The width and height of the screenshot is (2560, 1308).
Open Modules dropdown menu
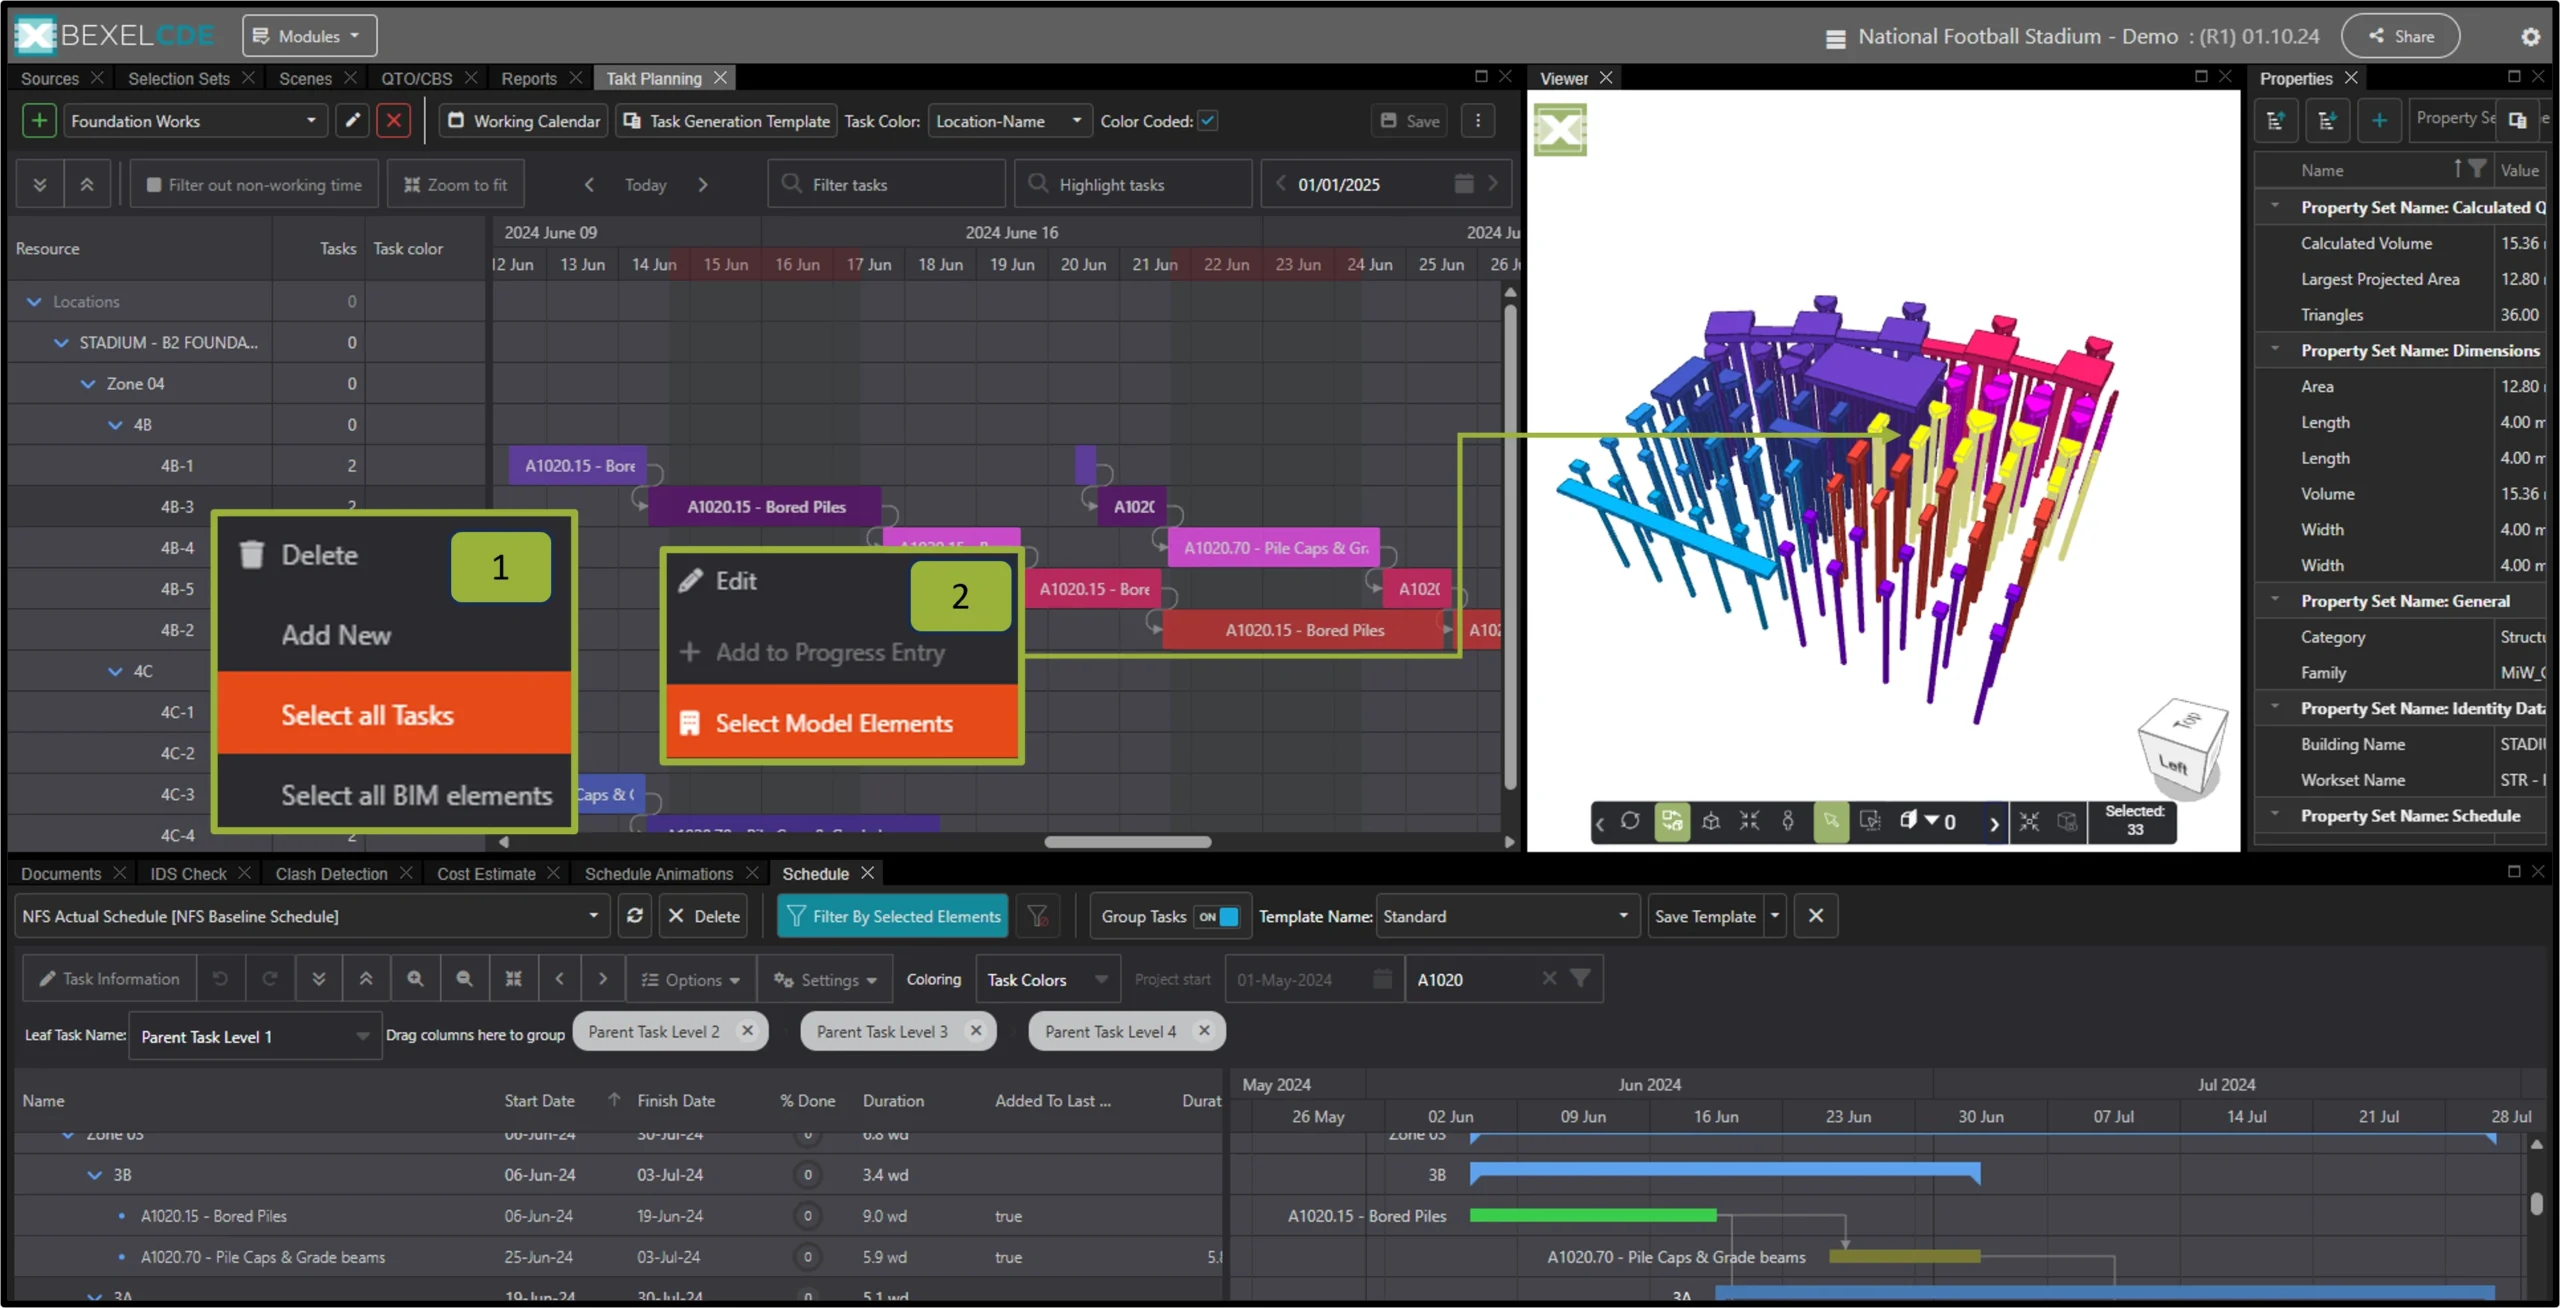point(309,36)
